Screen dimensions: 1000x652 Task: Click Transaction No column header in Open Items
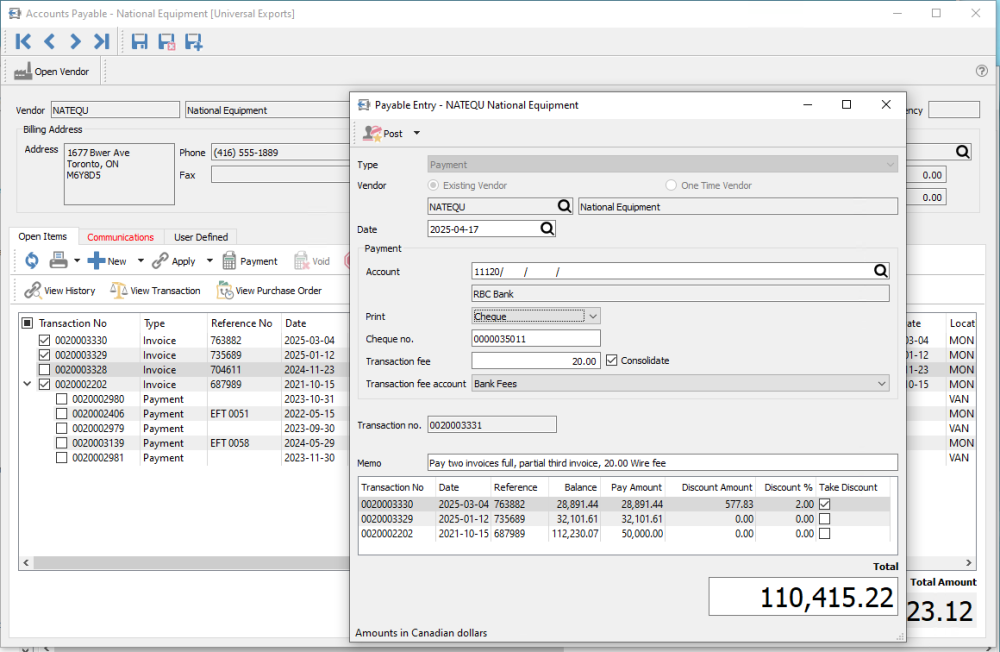73,323
